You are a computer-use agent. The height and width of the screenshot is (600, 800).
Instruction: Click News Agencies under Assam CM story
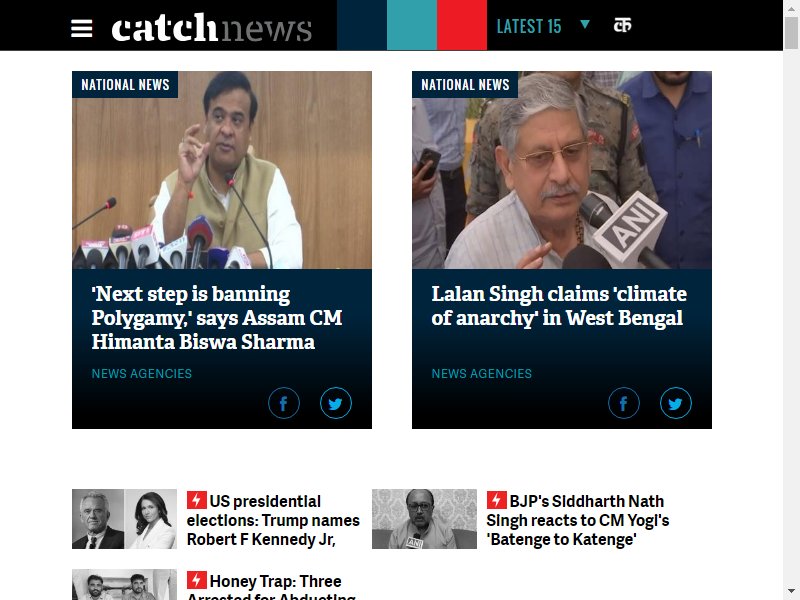[142, 373]
